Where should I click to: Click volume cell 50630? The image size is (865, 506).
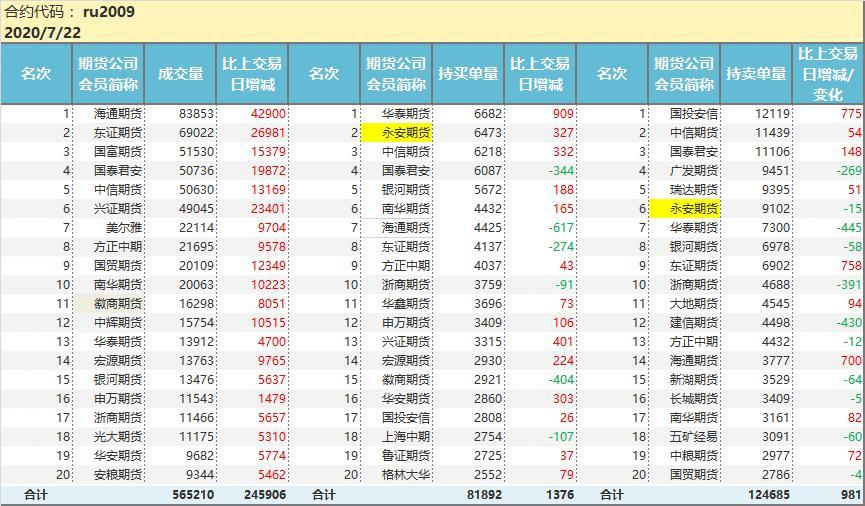tap(196, 190)
